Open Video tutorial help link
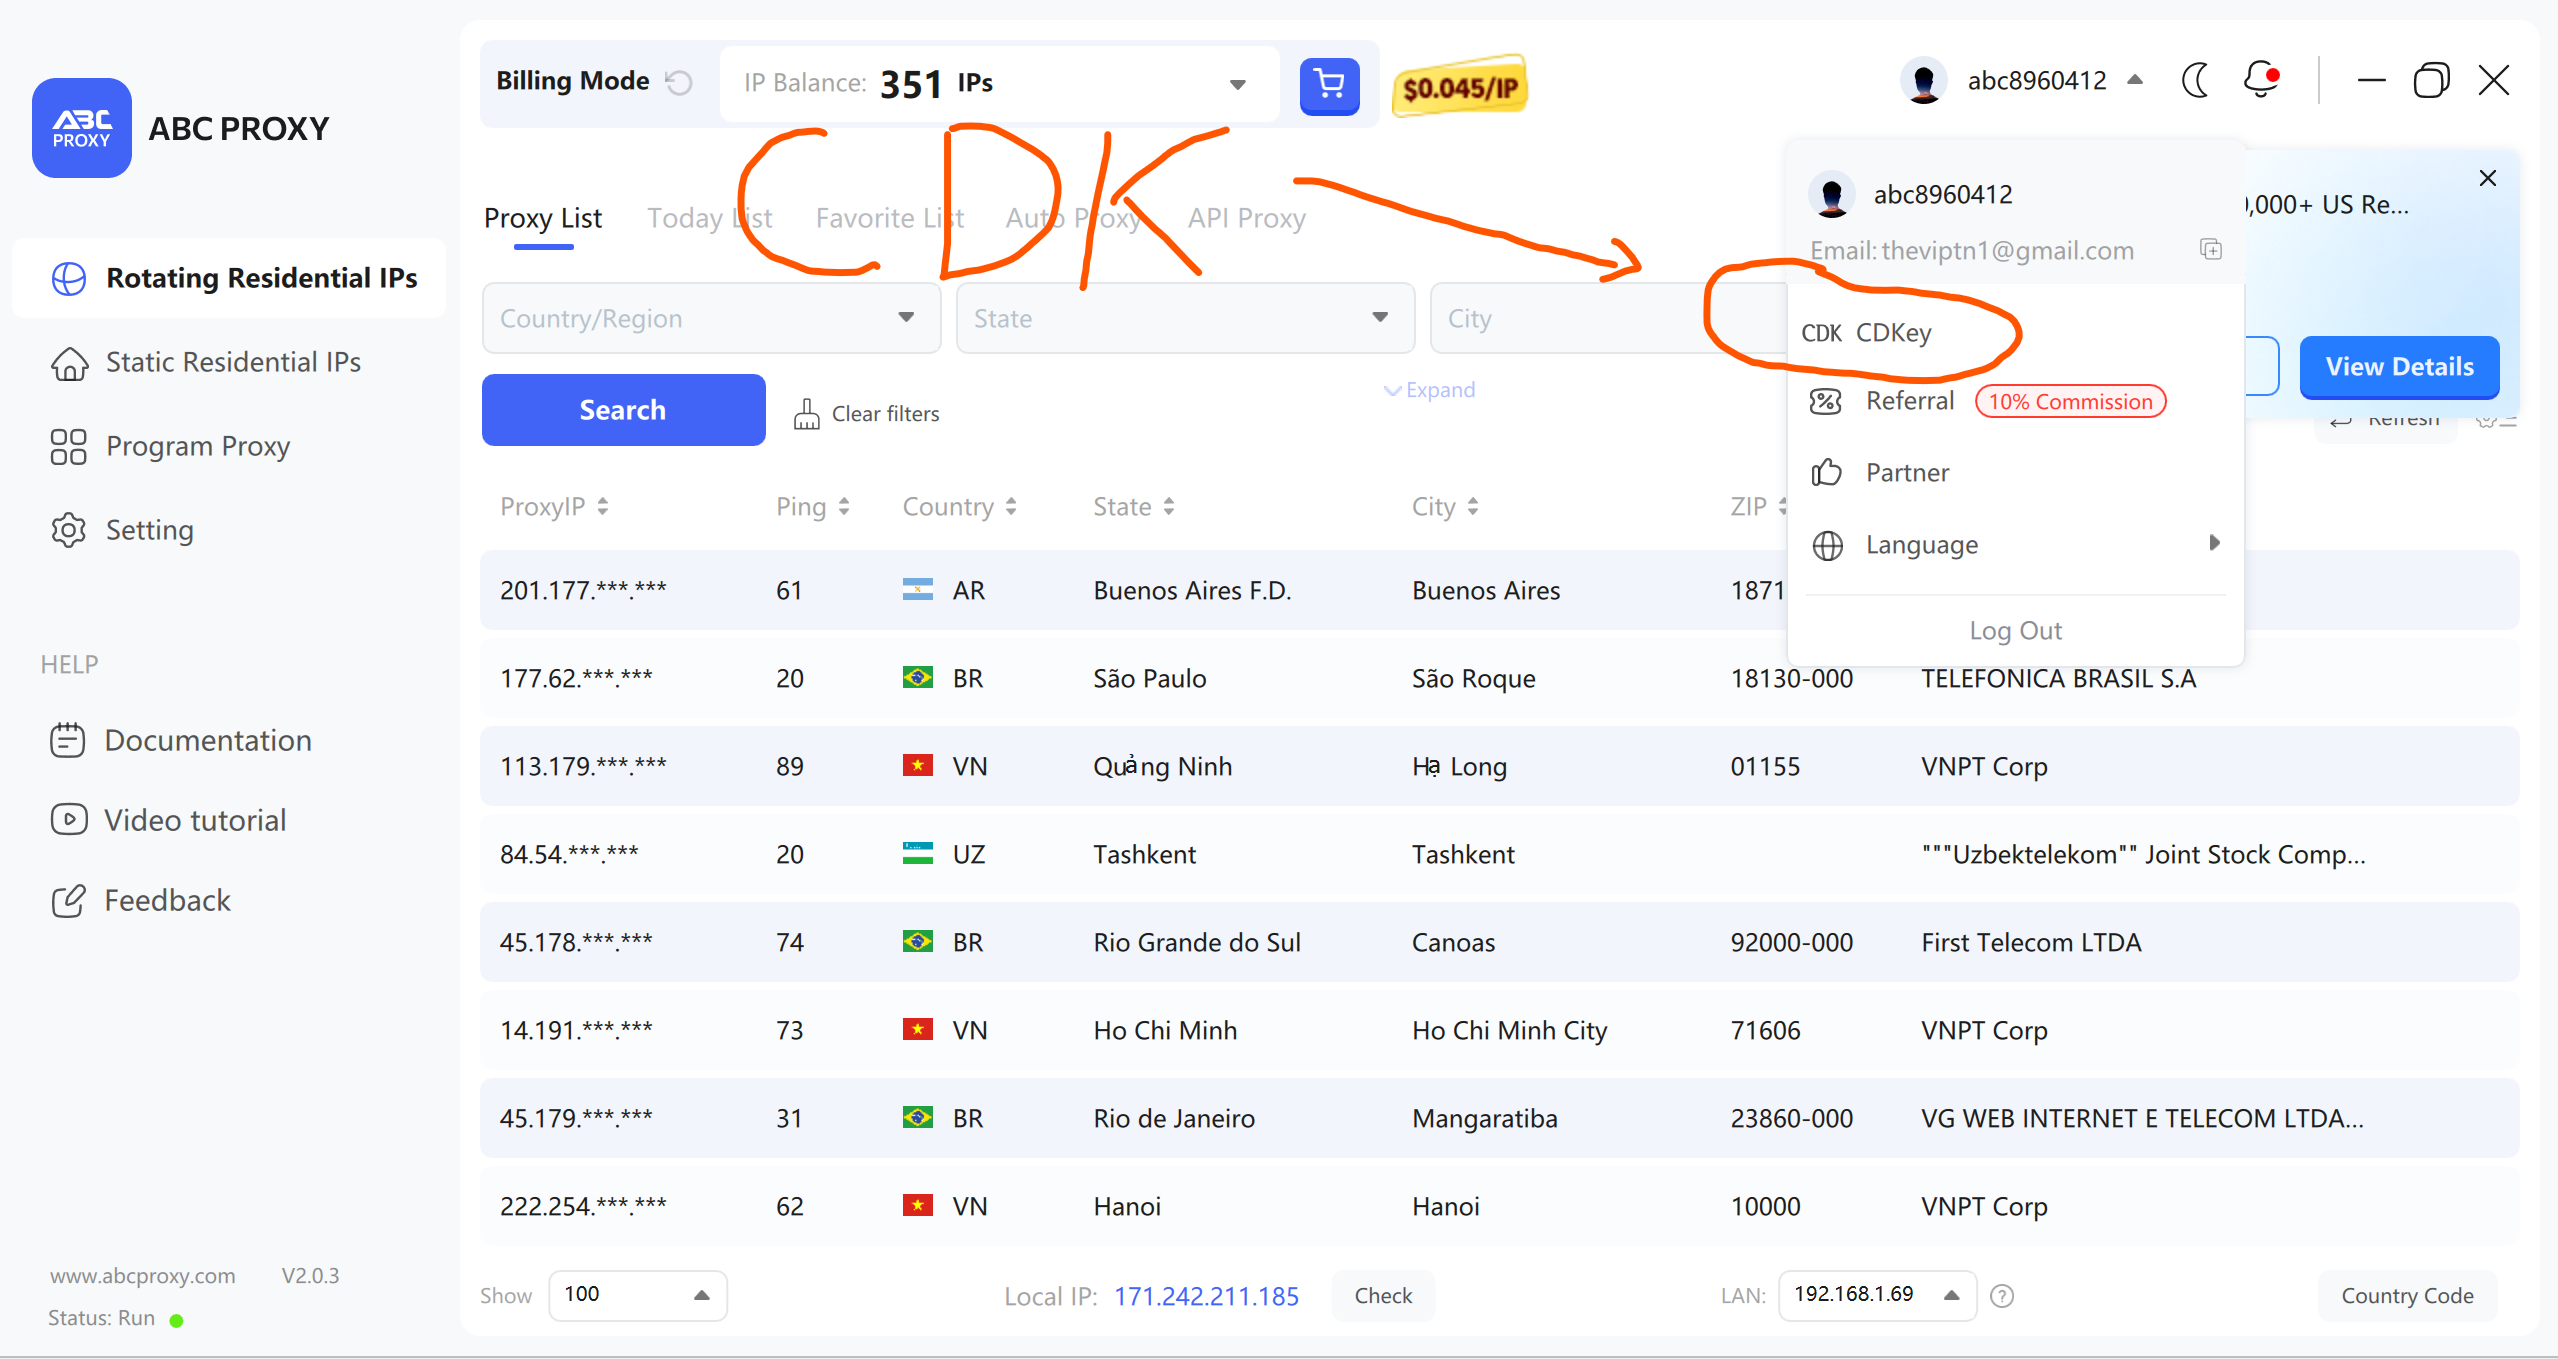Screen dimensions: 2558x1359 point(195,820)
